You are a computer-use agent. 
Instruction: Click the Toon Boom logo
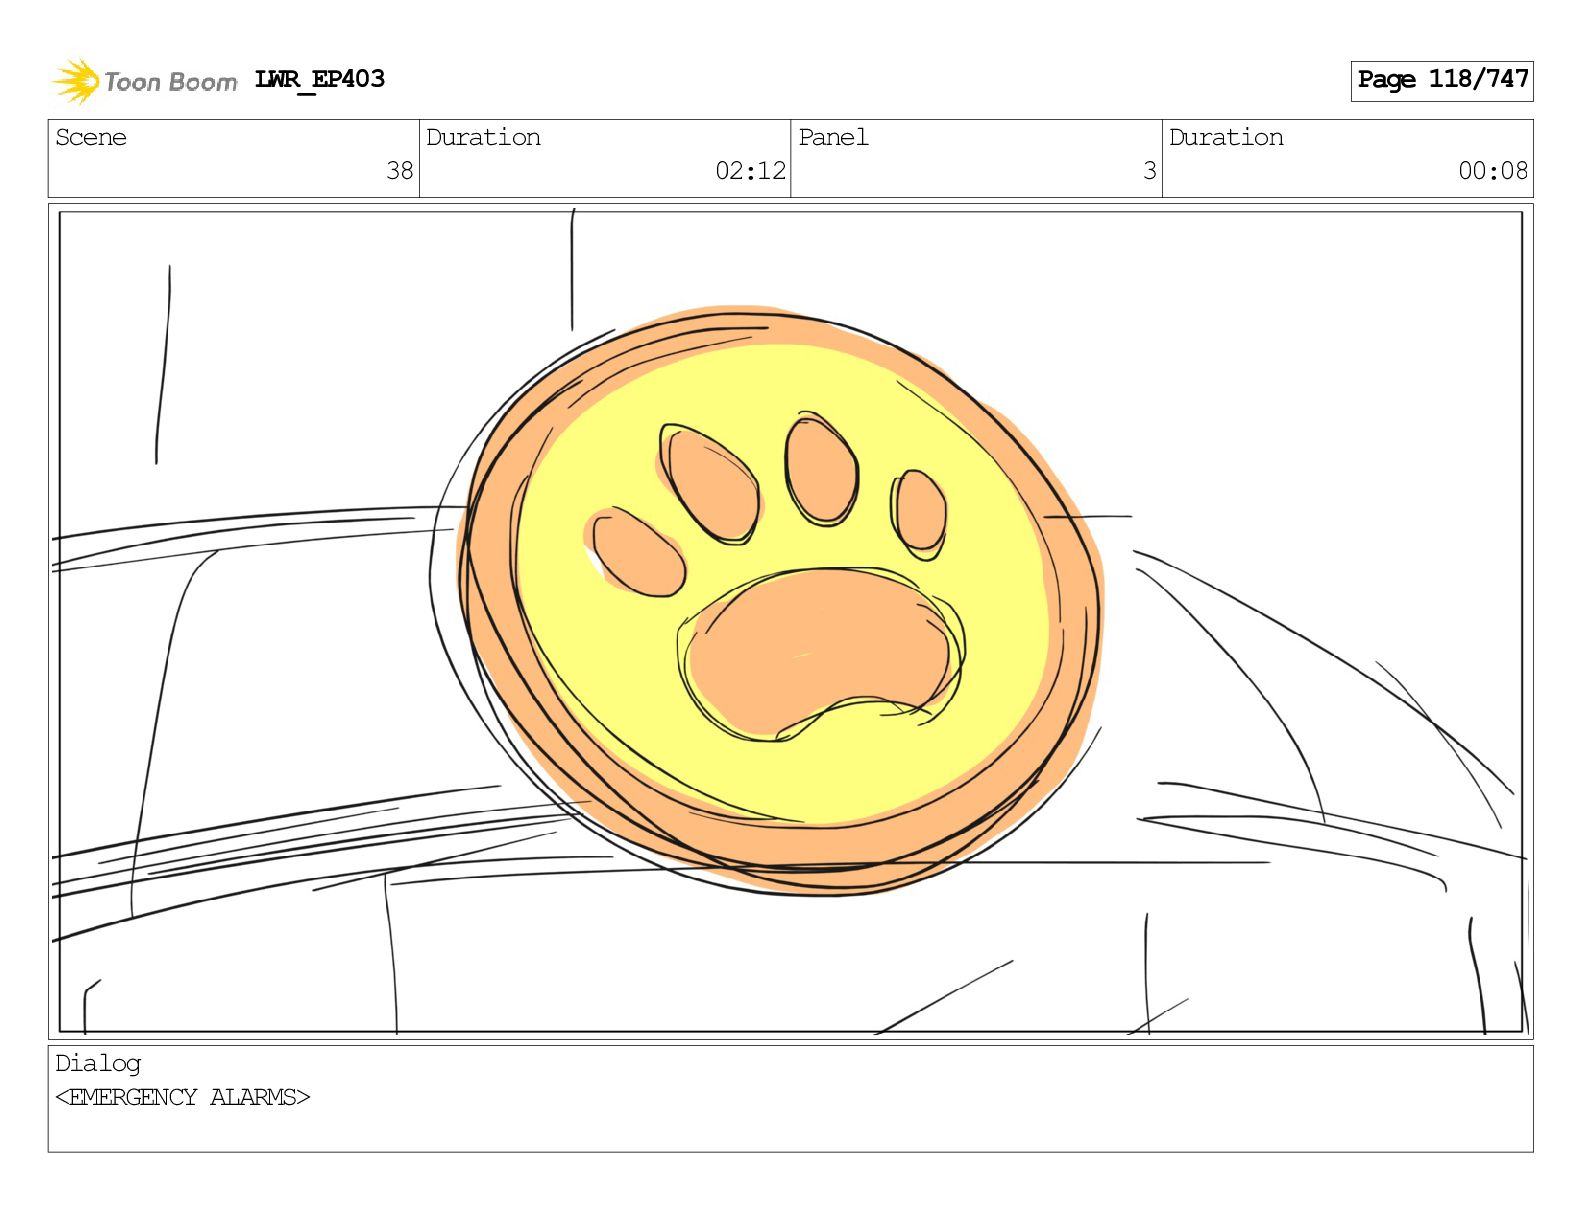[145, 81]
